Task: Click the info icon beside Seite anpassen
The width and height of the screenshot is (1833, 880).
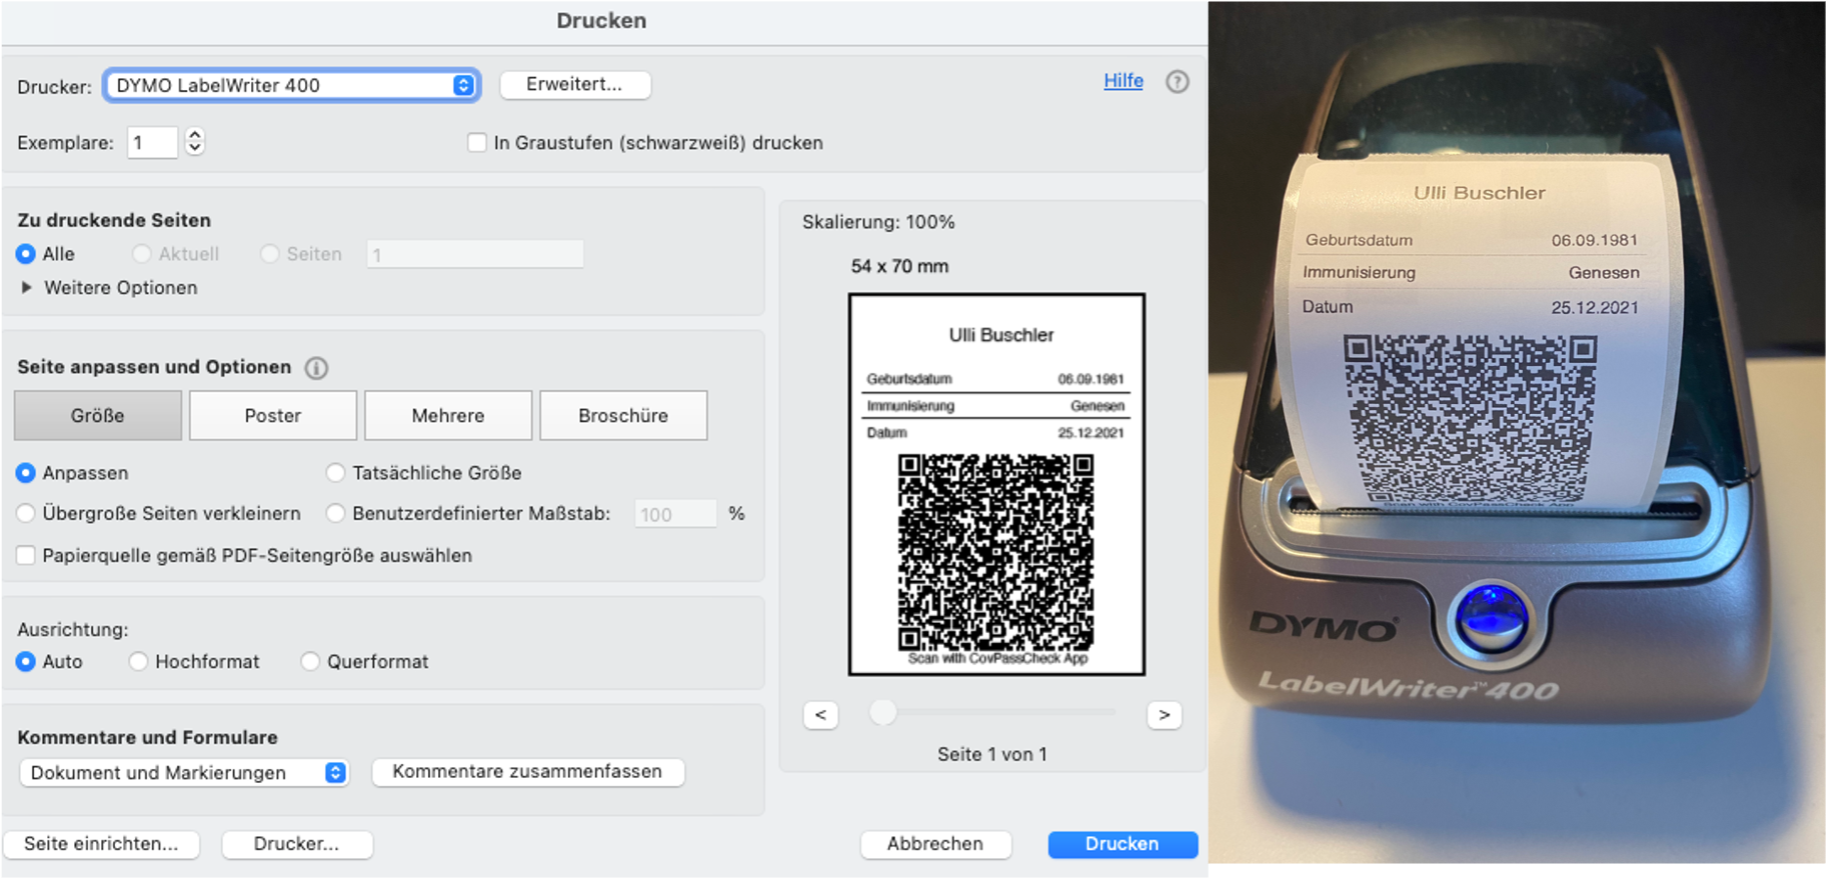Action: point(316,368)
